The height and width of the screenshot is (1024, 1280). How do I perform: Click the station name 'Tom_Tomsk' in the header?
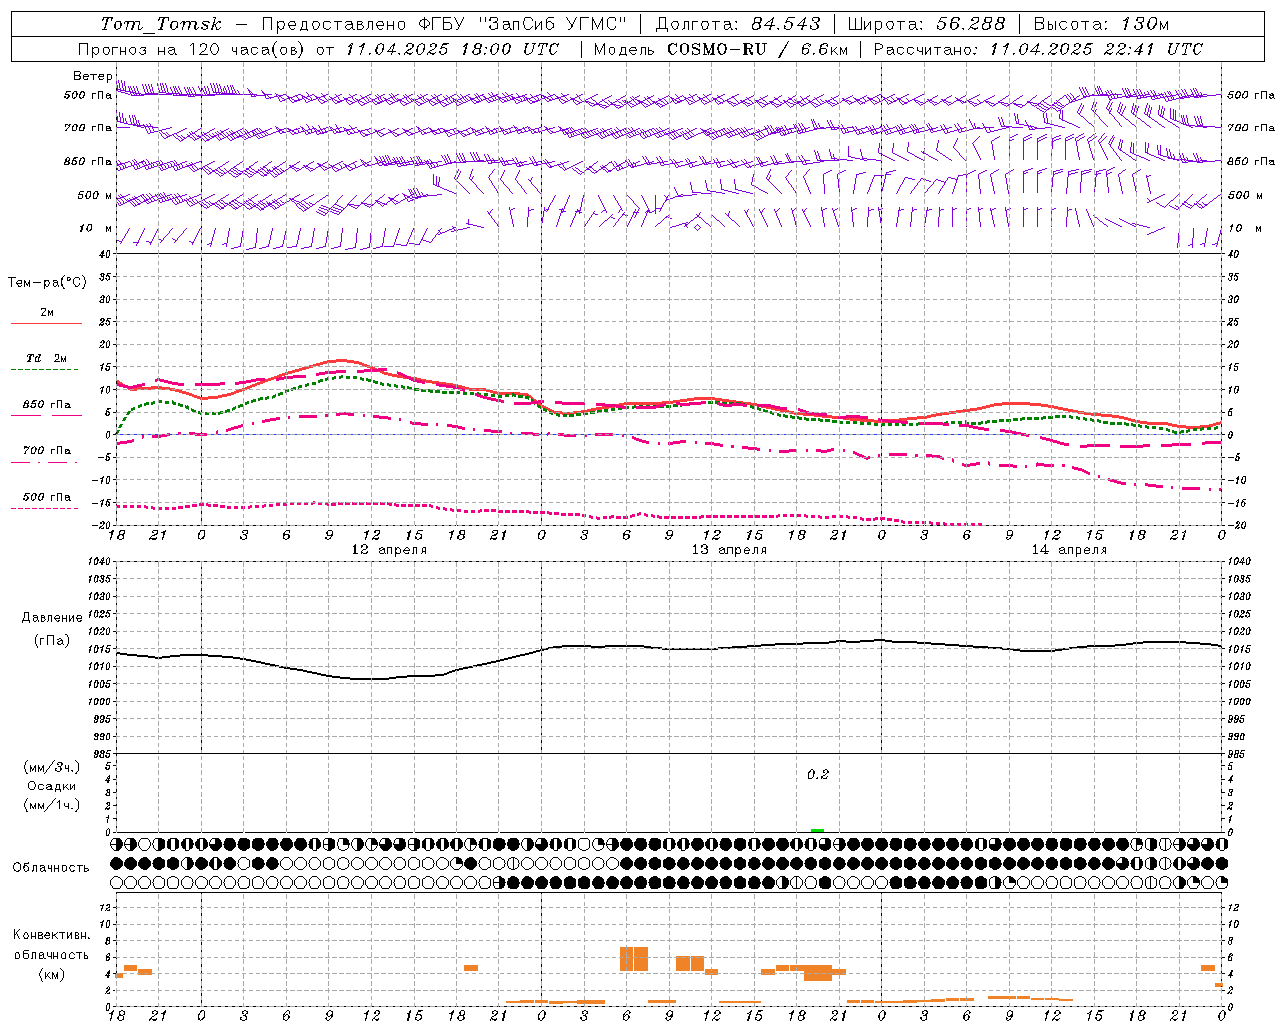tap(161, 24)
